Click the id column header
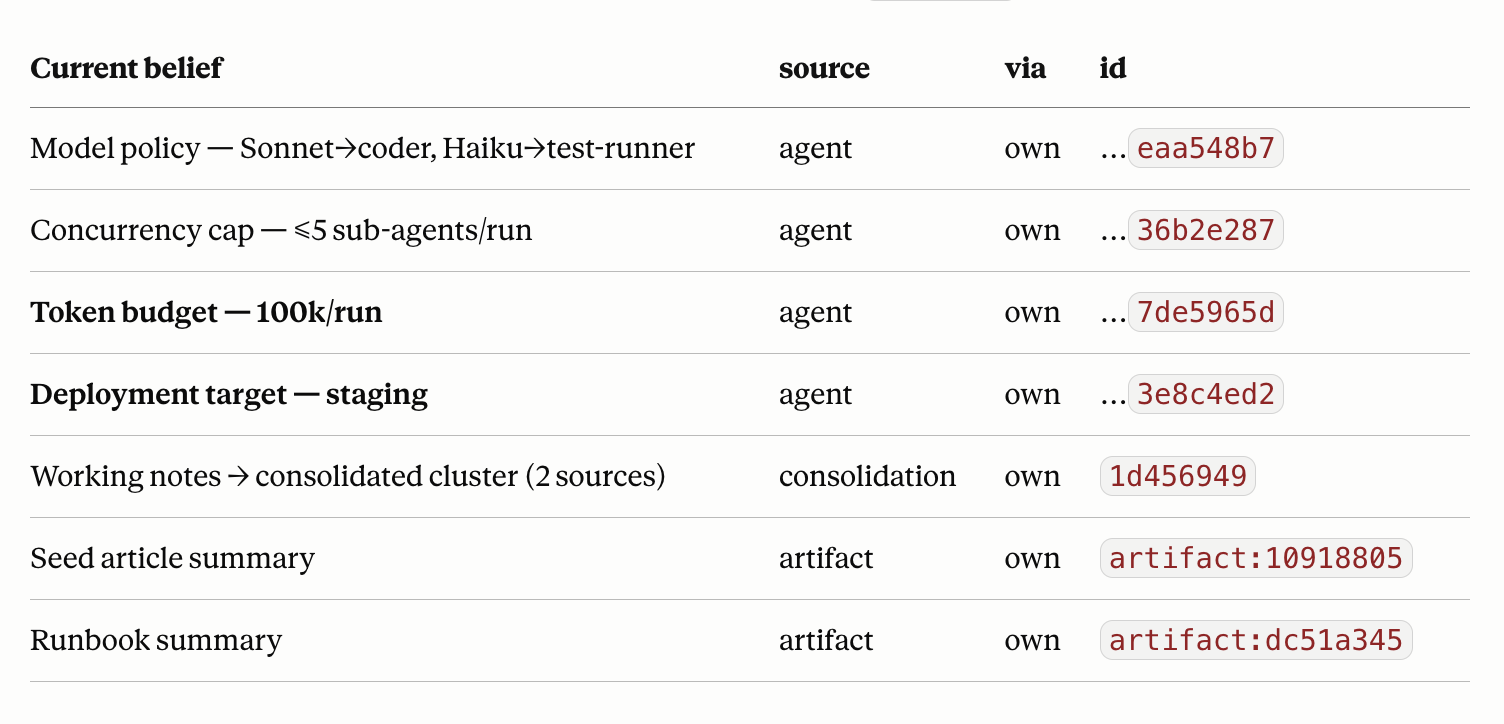This screenshot has height=724, width=1504. (x=1113, y=68)
